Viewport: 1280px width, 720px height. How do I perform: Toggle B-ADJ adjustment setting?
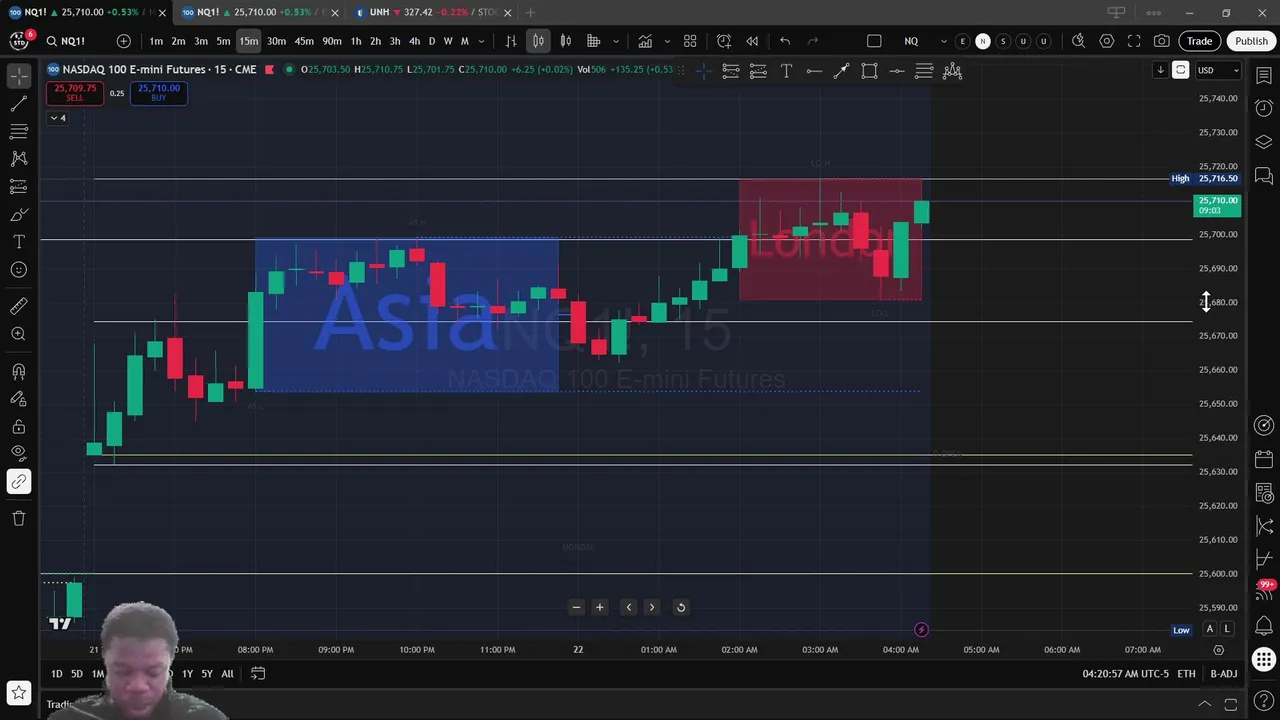(1224, 674)
